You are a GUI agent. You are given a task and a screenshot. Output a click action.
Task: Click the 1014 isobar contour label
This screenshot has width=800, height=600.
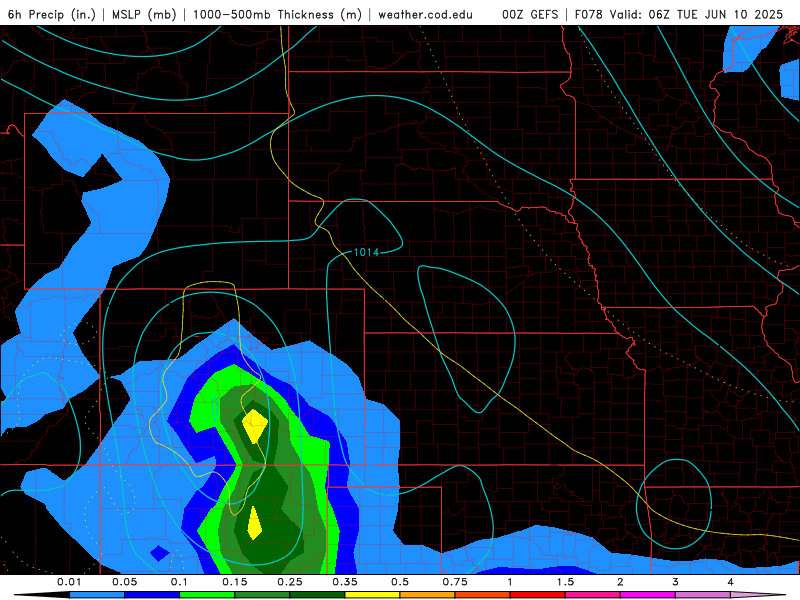pyautogui.click(x=366, y=252)
